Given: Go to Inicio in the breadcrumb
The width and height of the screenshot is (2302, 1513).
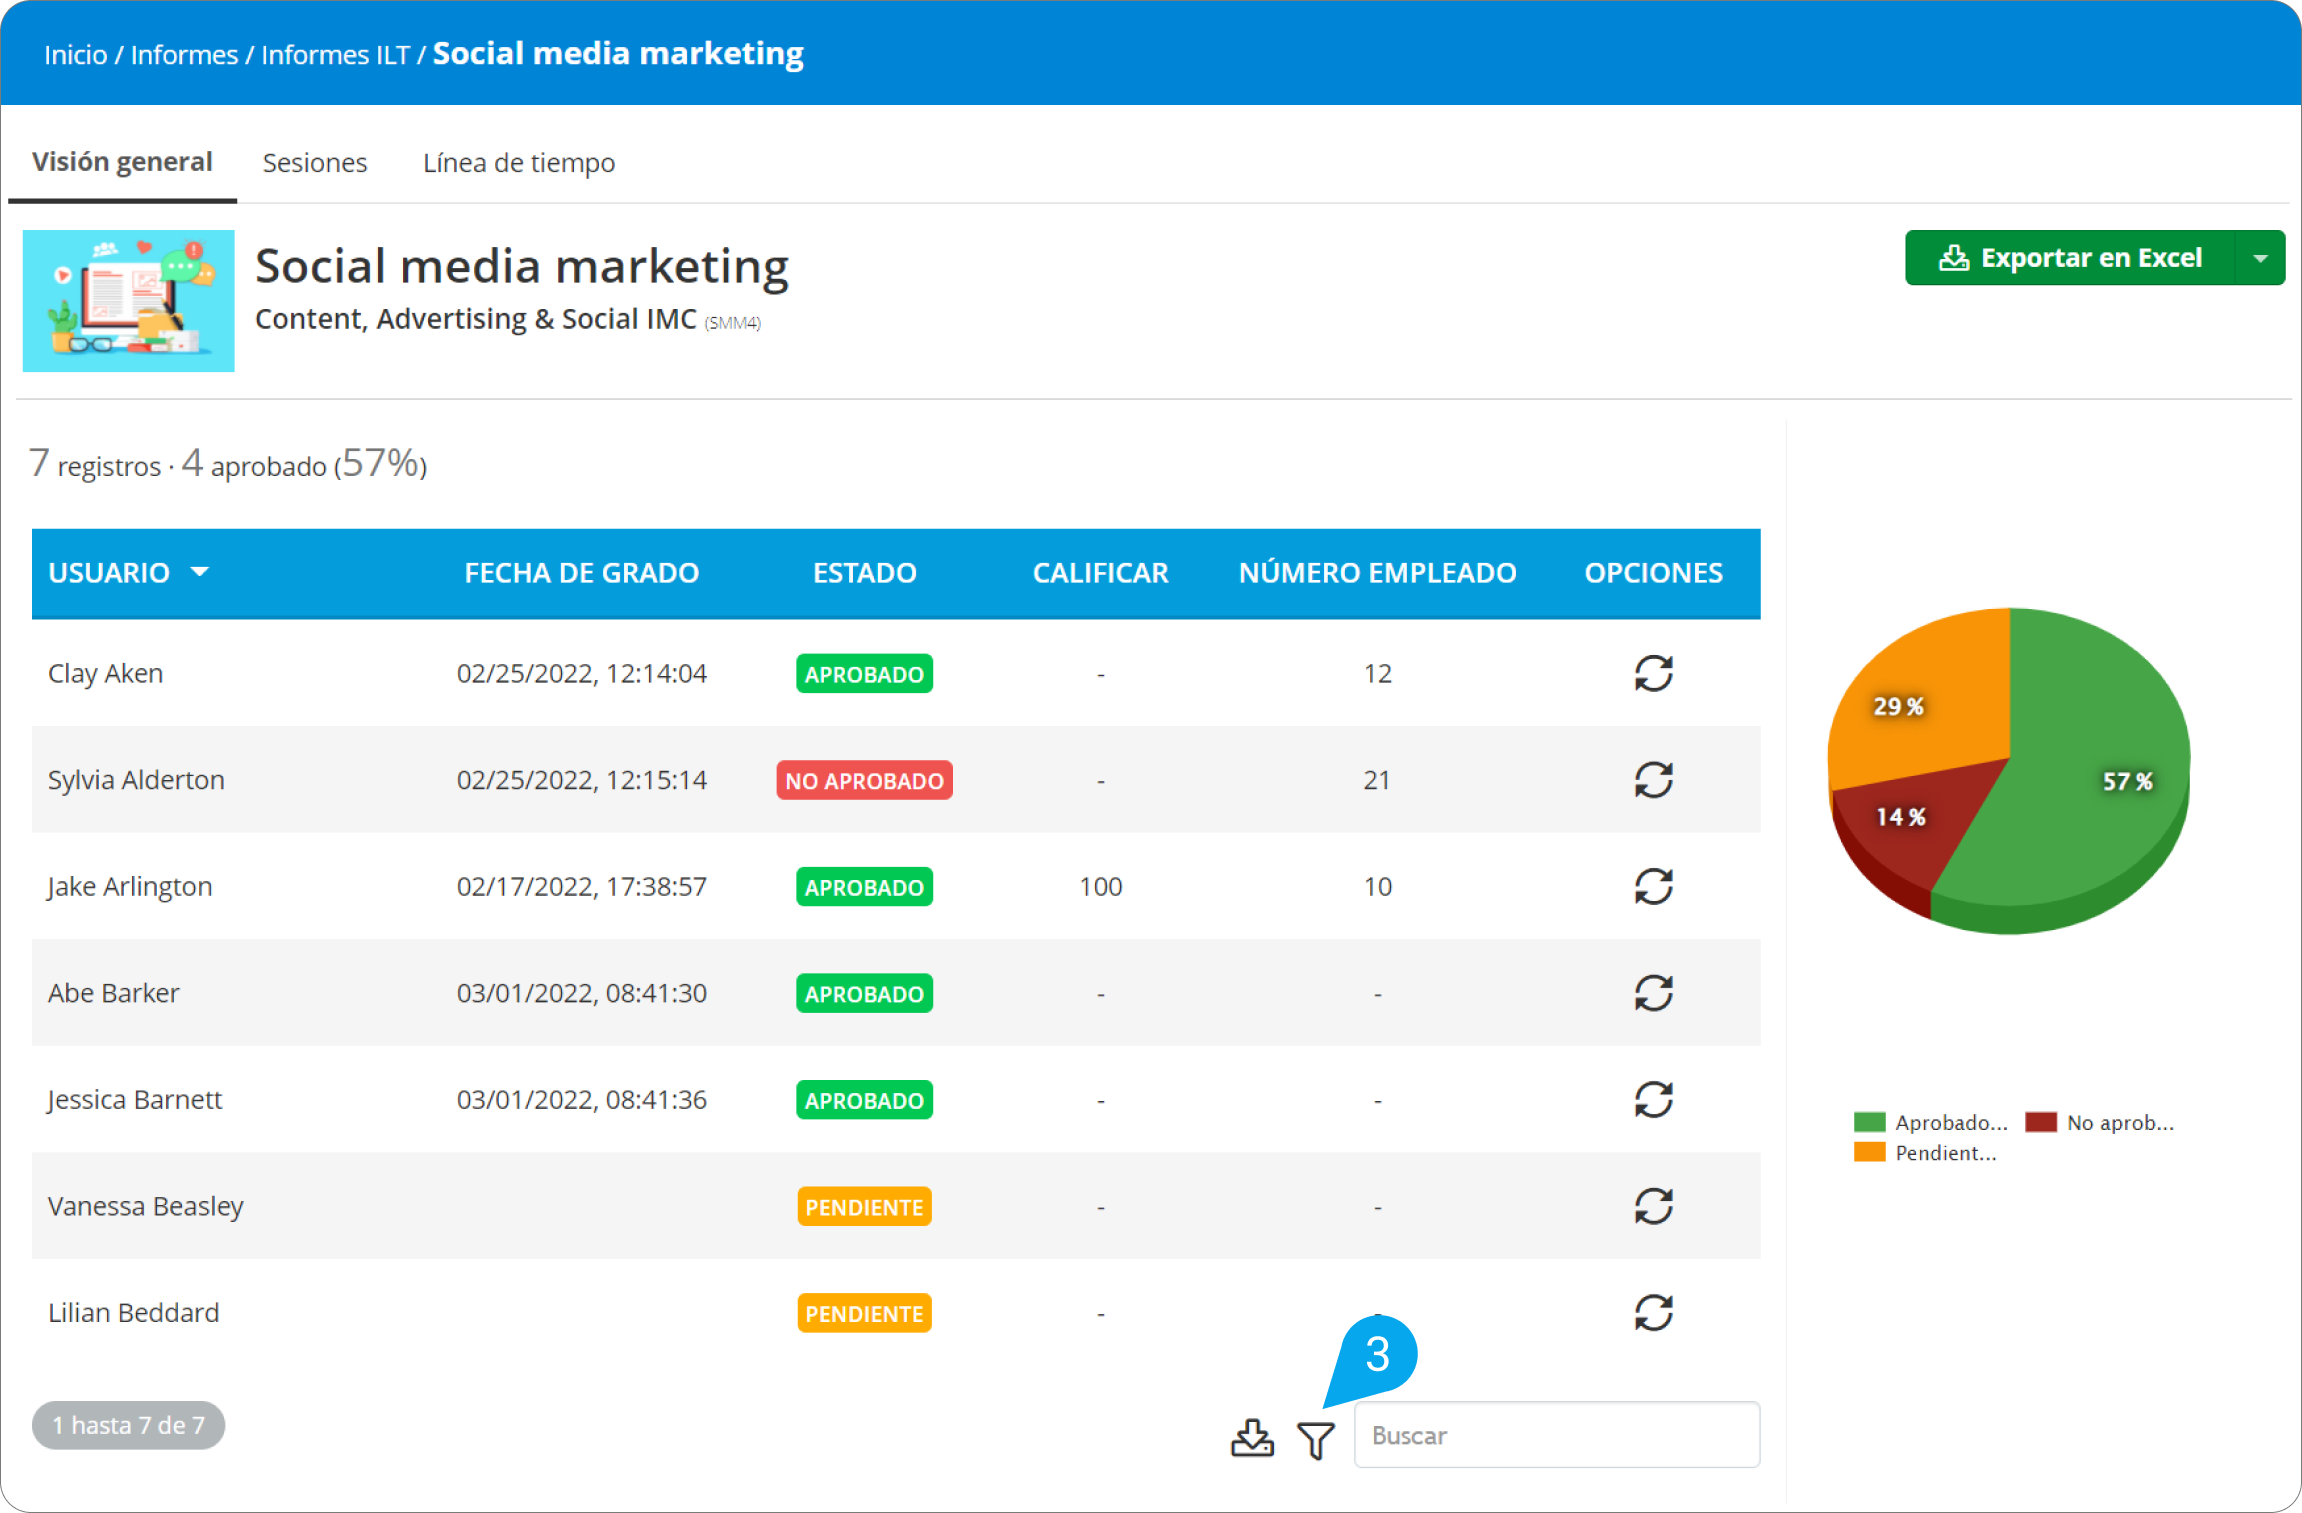Looking at the screenshot, I should (76, 55).
